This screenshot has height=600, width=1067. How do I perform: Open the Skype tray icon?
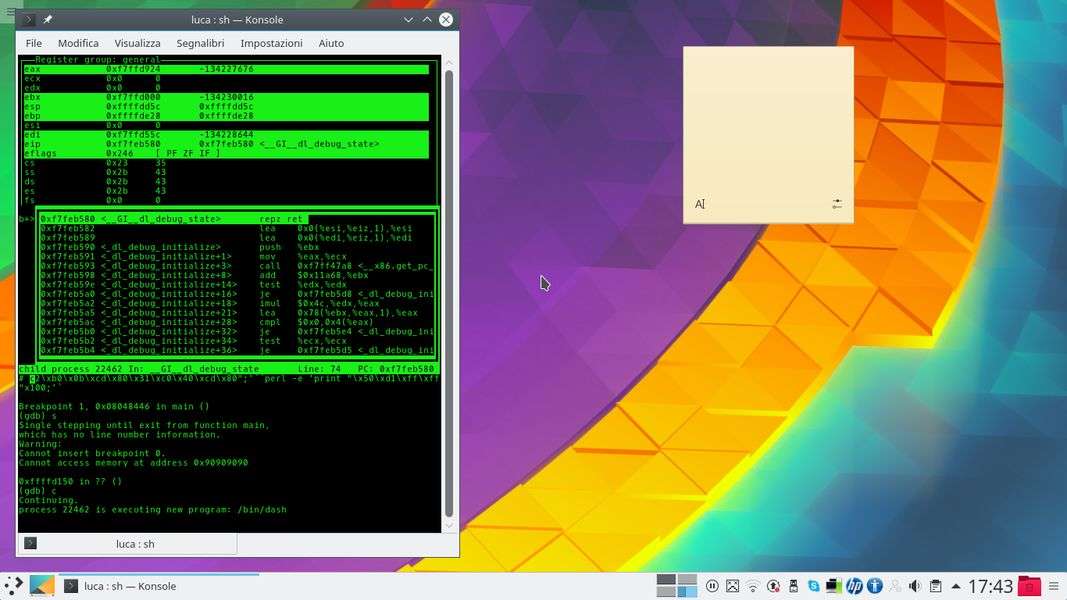coord(813,586)
